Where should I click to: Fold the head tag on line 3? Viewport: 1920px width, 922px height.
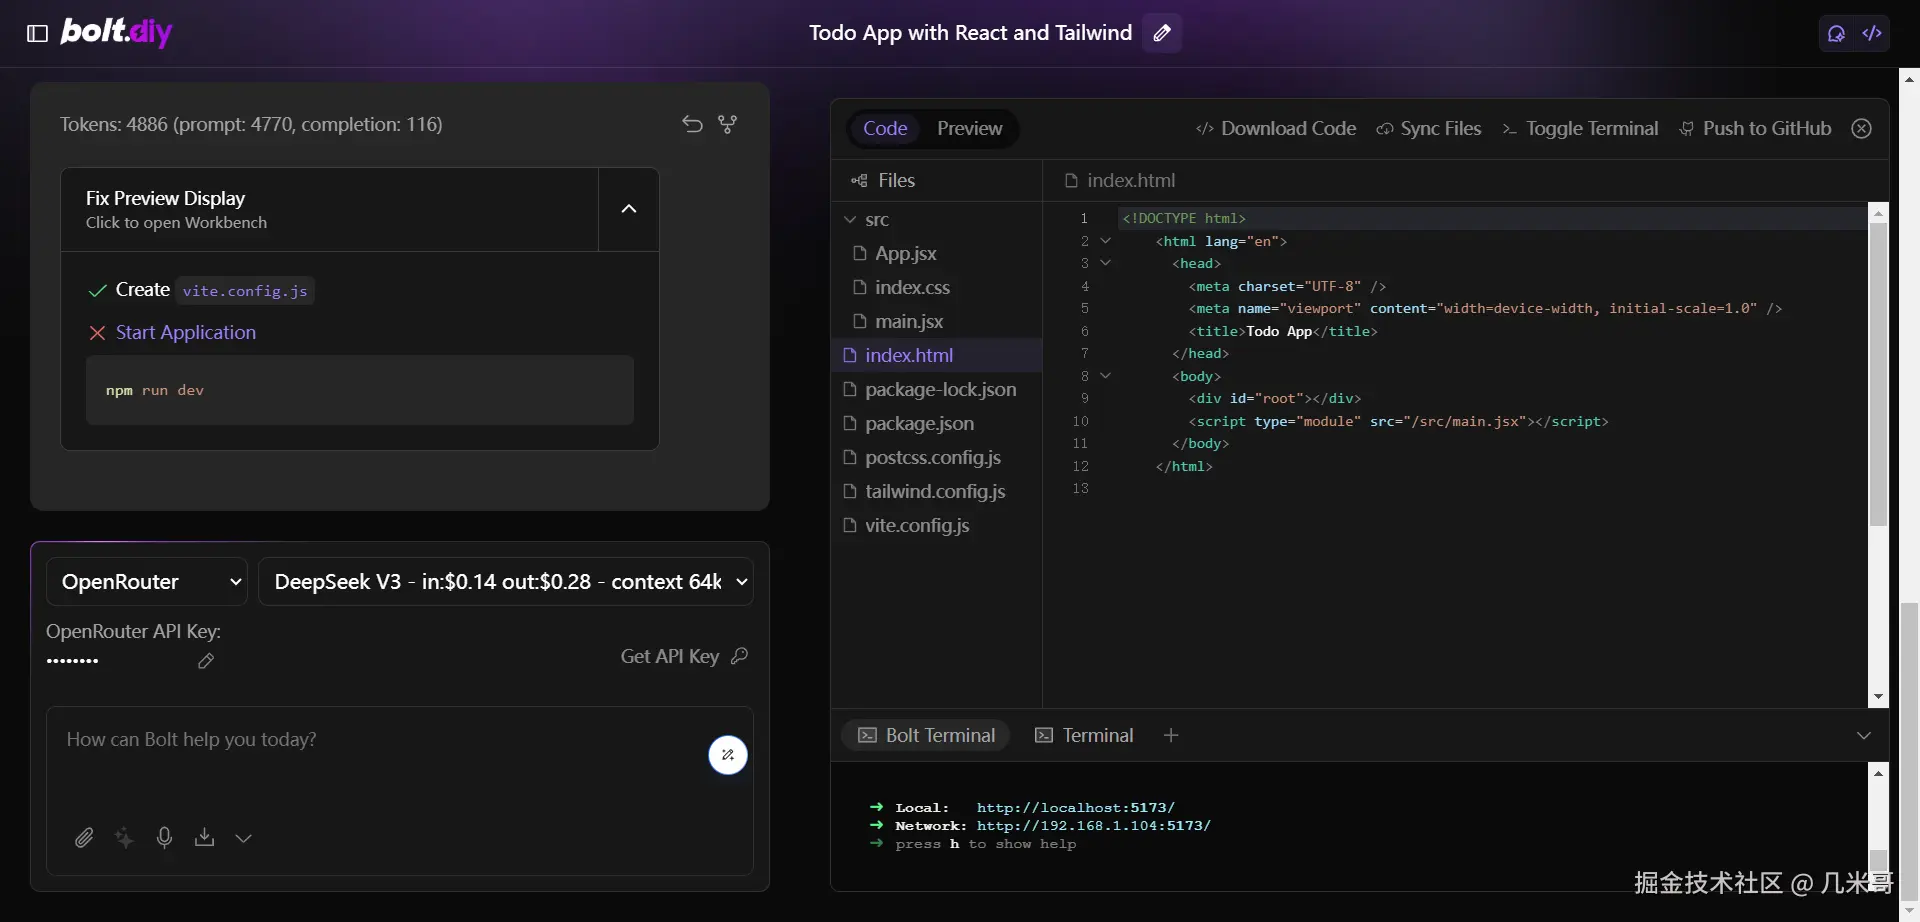click(x=1105, y=264)
